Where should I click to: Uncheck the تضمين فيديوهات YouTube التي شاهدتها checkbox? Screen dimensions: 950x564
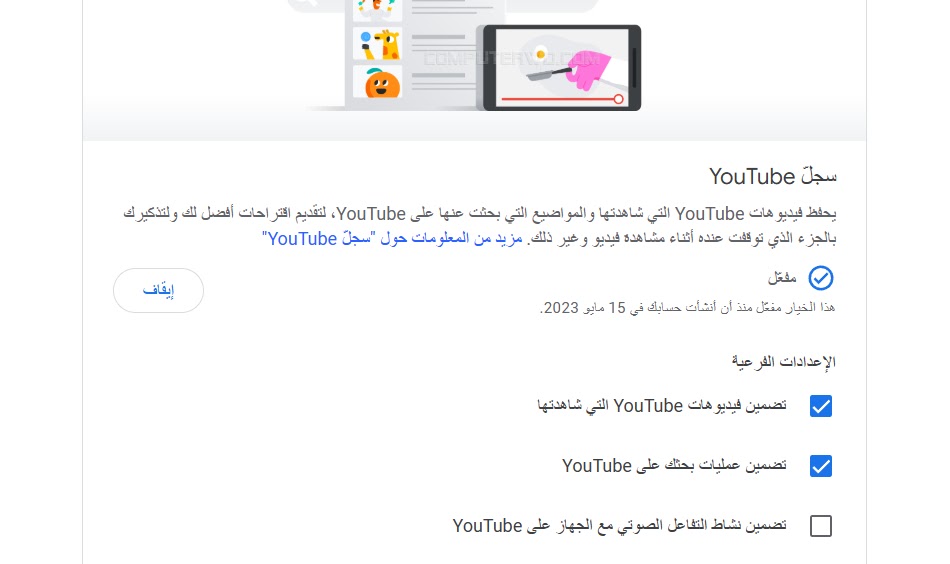click(x=820, y=406)
